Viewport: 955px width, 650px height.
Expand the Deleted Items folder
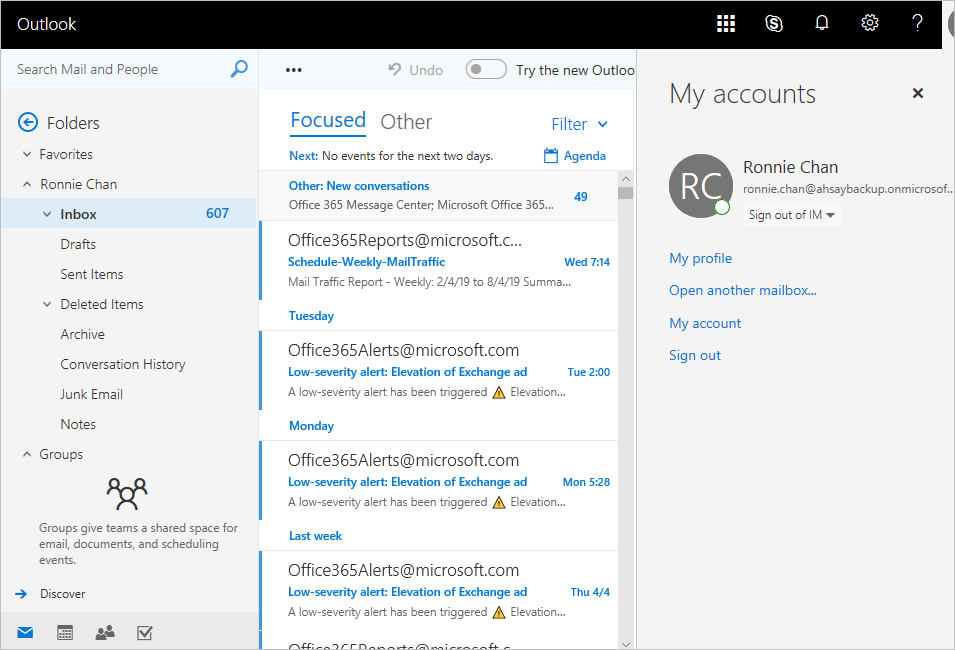[x=47, y=305]
